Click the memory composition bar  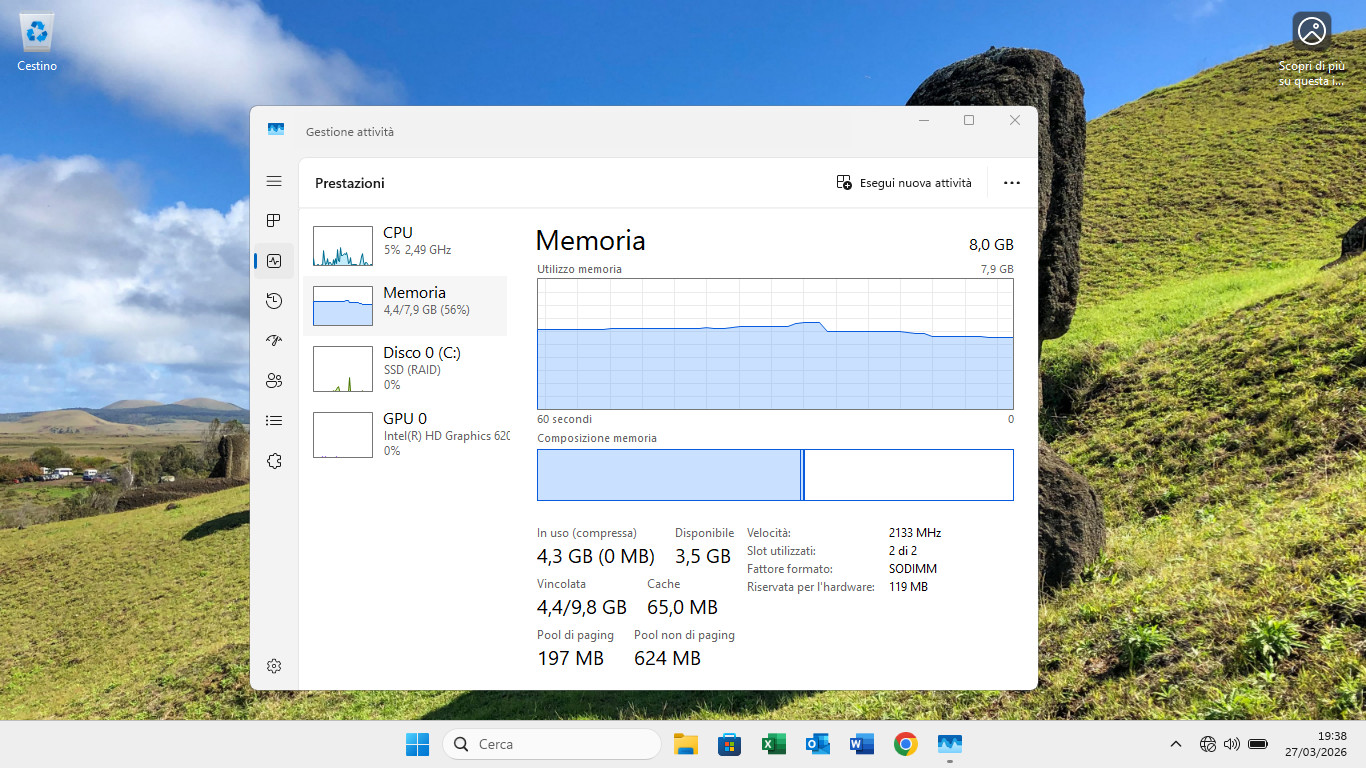coord(775,475)
